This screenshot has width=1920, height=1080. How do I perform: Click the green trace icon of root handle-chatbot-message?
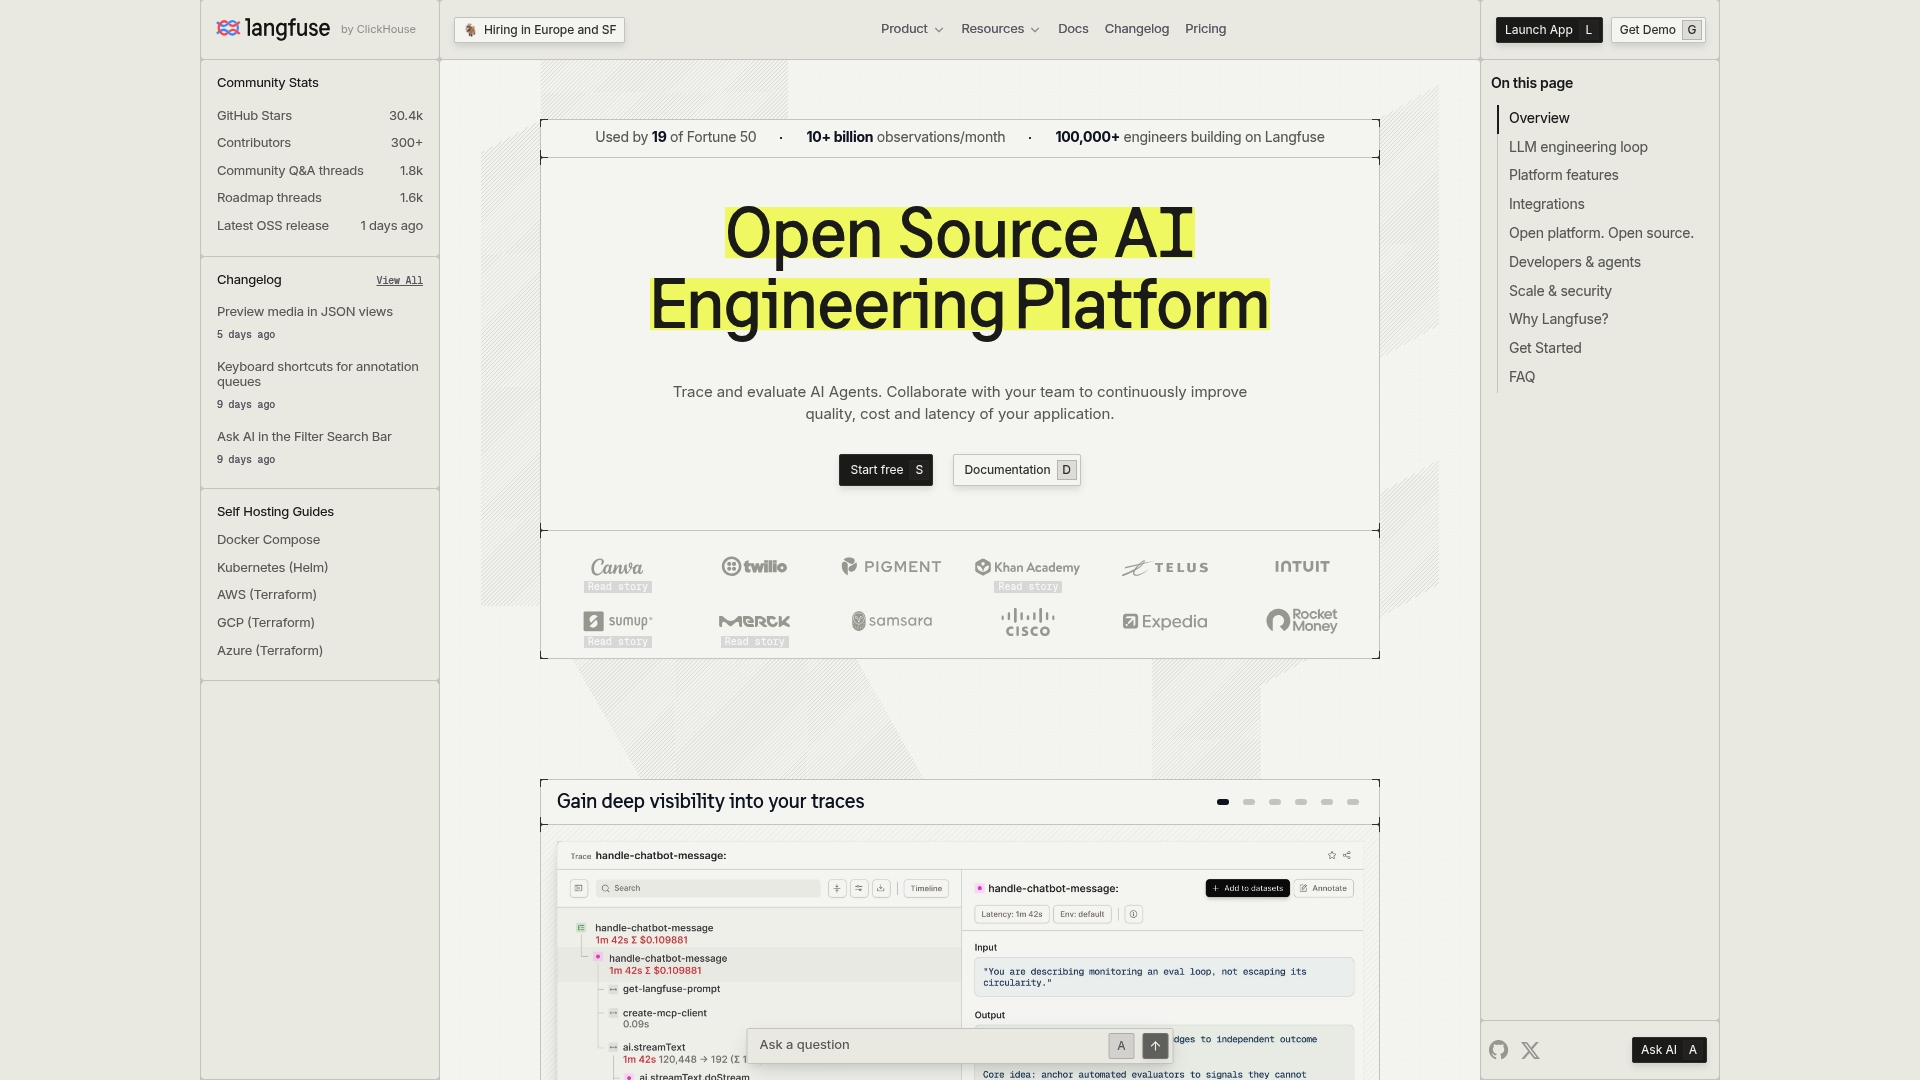[x=581, y=928]
